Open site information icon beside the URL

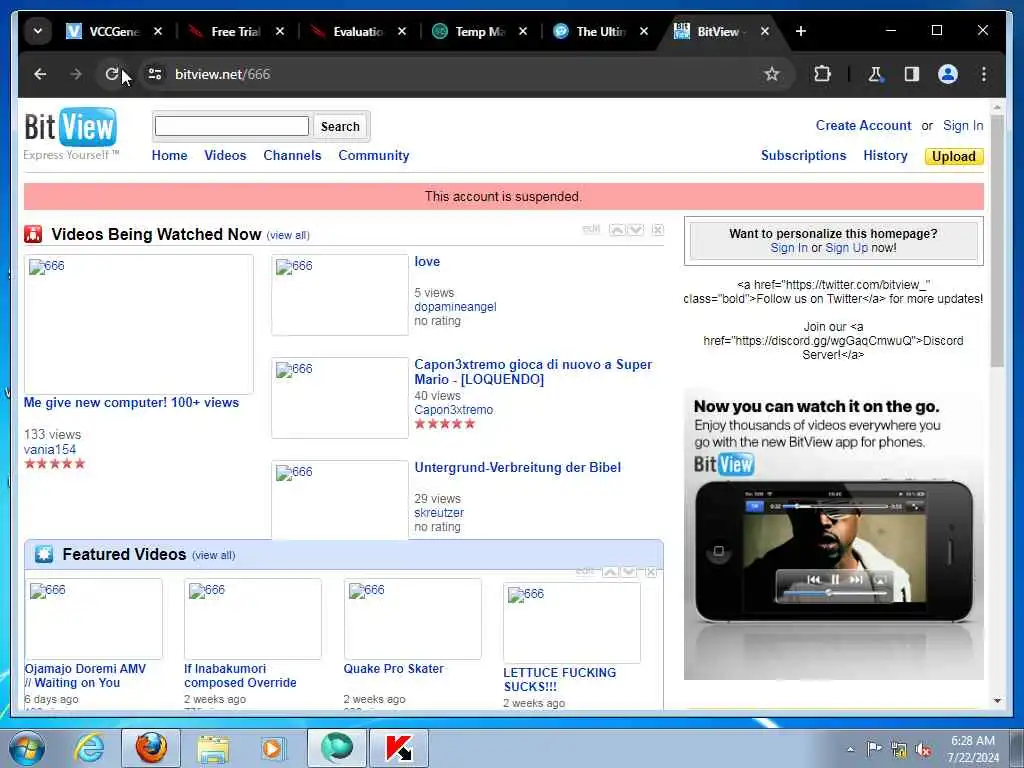pos(155,74)
